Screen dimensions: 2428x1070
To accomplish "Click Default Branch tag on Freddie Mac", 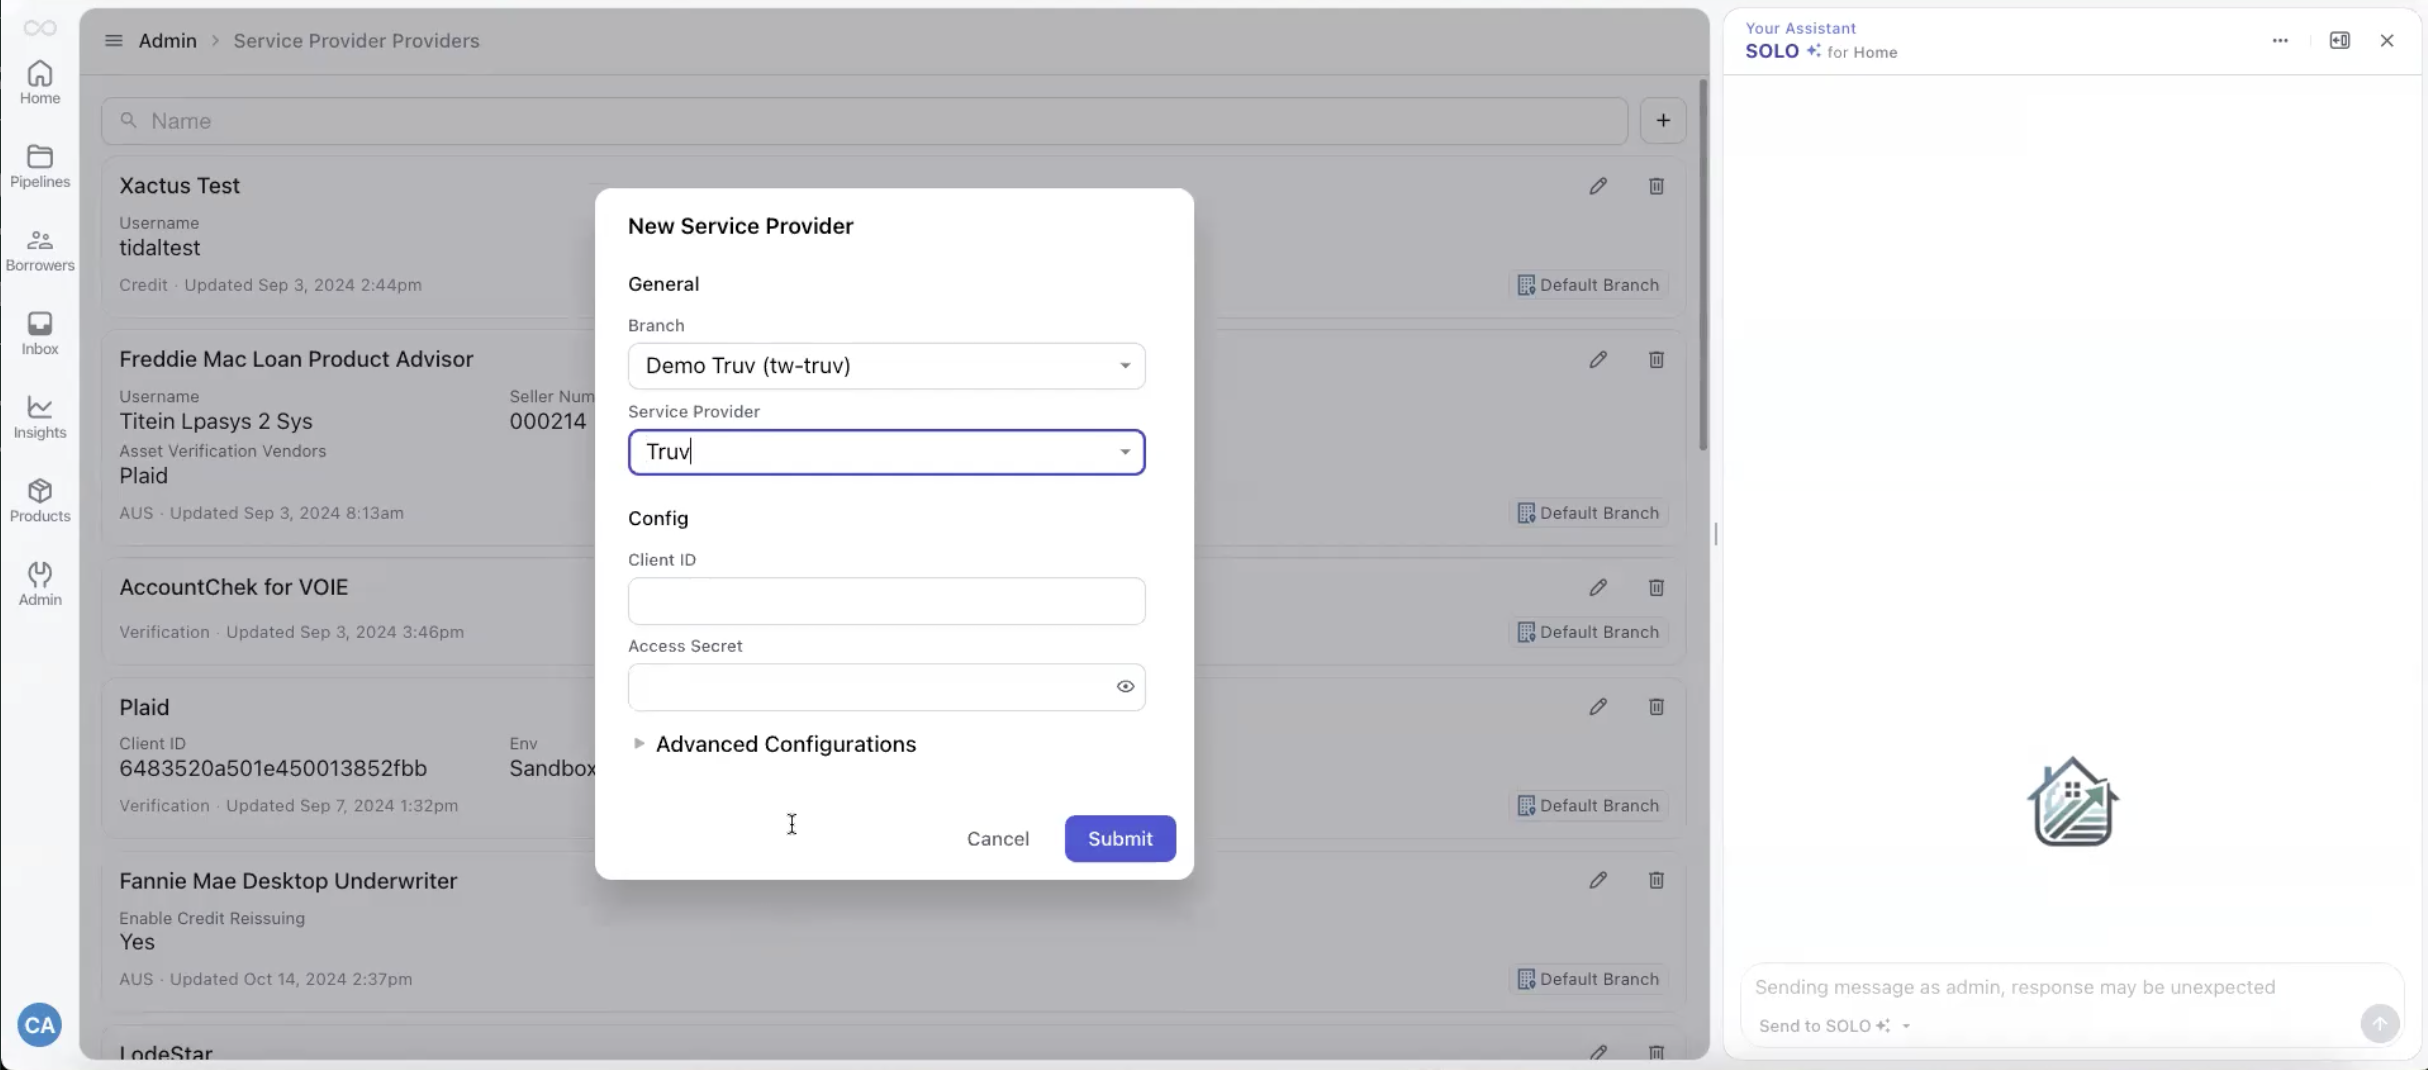I will (x=1587, y=513).
